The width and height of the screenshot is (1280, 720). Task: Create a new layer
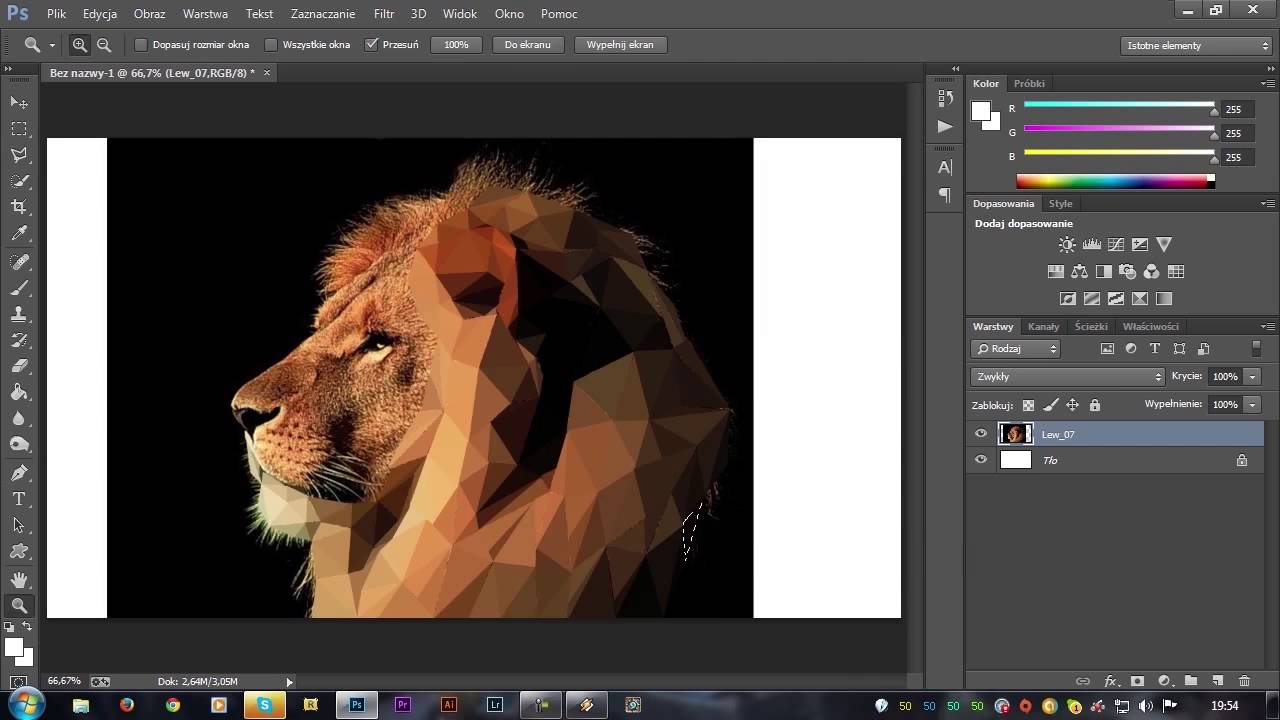1217,681
